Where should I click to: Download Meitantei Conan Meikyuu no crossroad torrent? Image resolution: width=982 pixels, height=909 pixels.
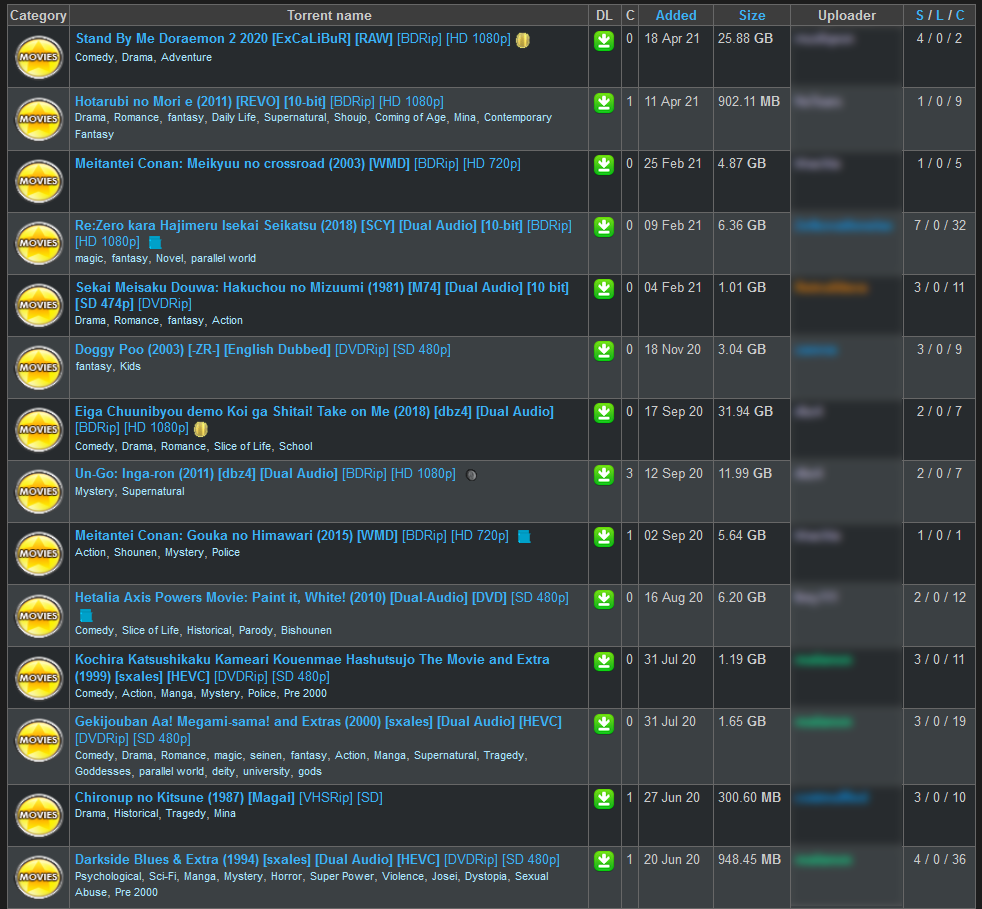tap(604, 165)
